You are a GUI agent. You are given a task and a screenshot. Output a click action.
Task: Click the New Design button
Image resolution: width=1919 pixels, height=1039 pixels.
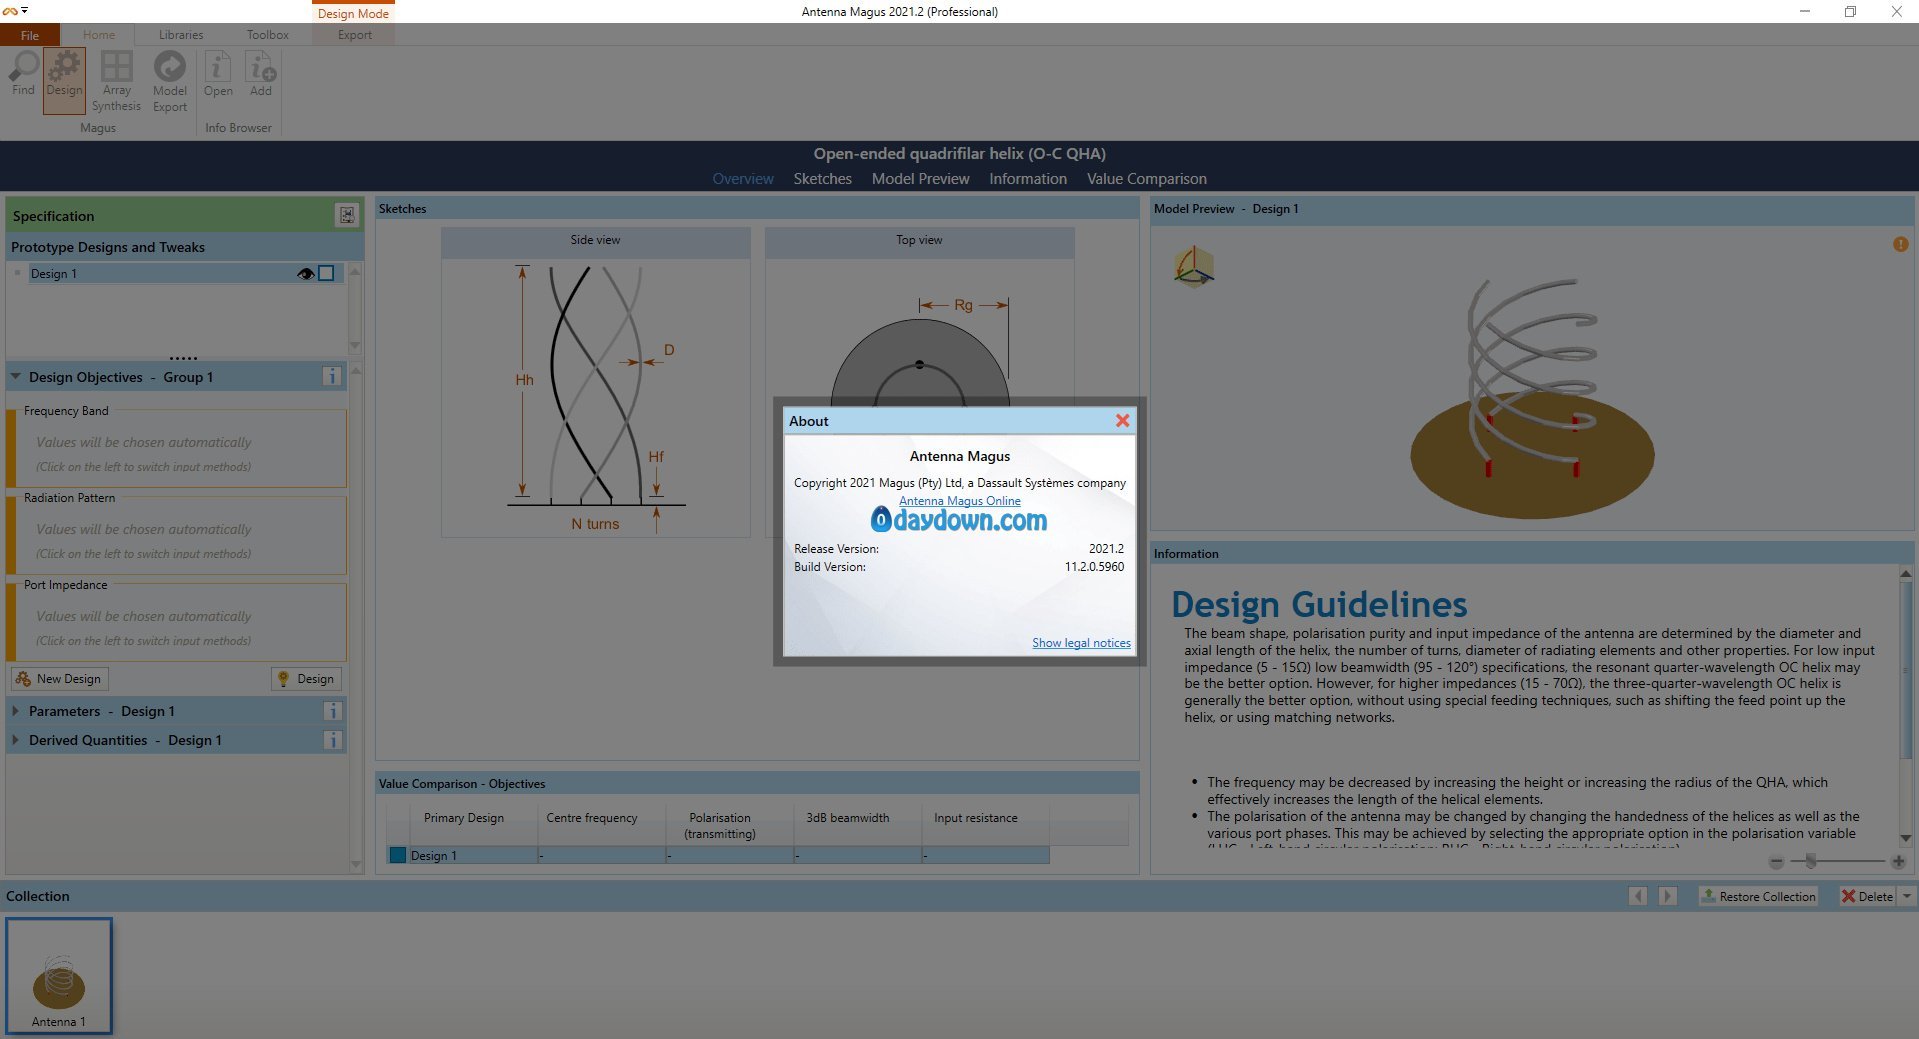point(59,678)
